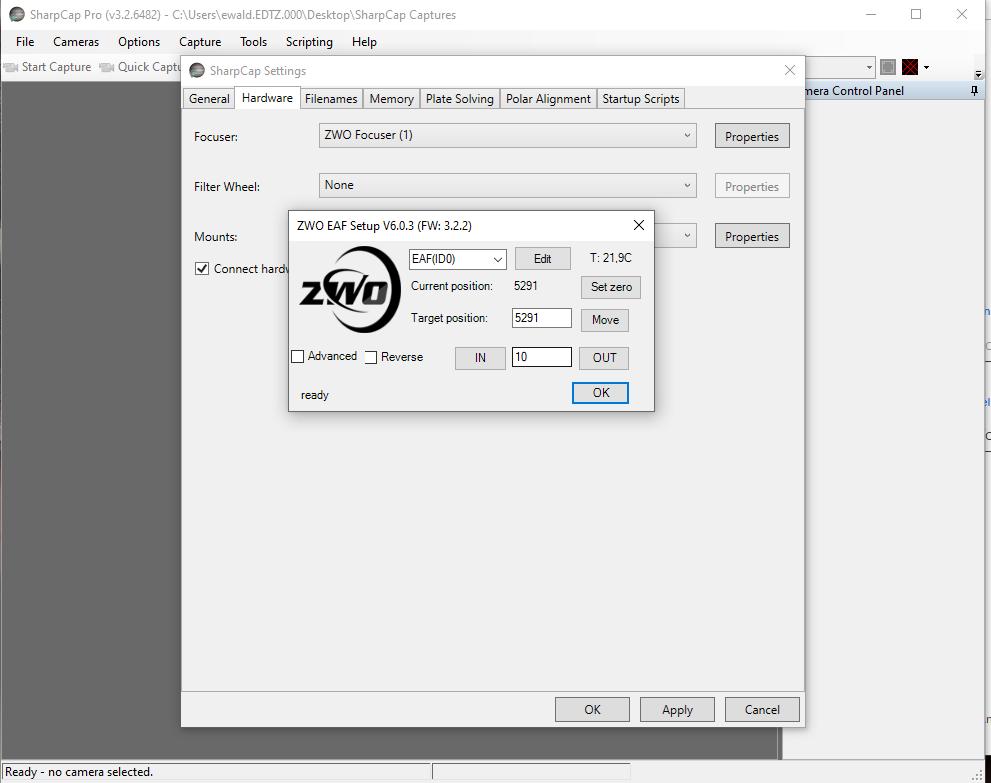The width and height of the screenshot is (991, 783).
Task: Click the Move button
Action: (605, 320)
